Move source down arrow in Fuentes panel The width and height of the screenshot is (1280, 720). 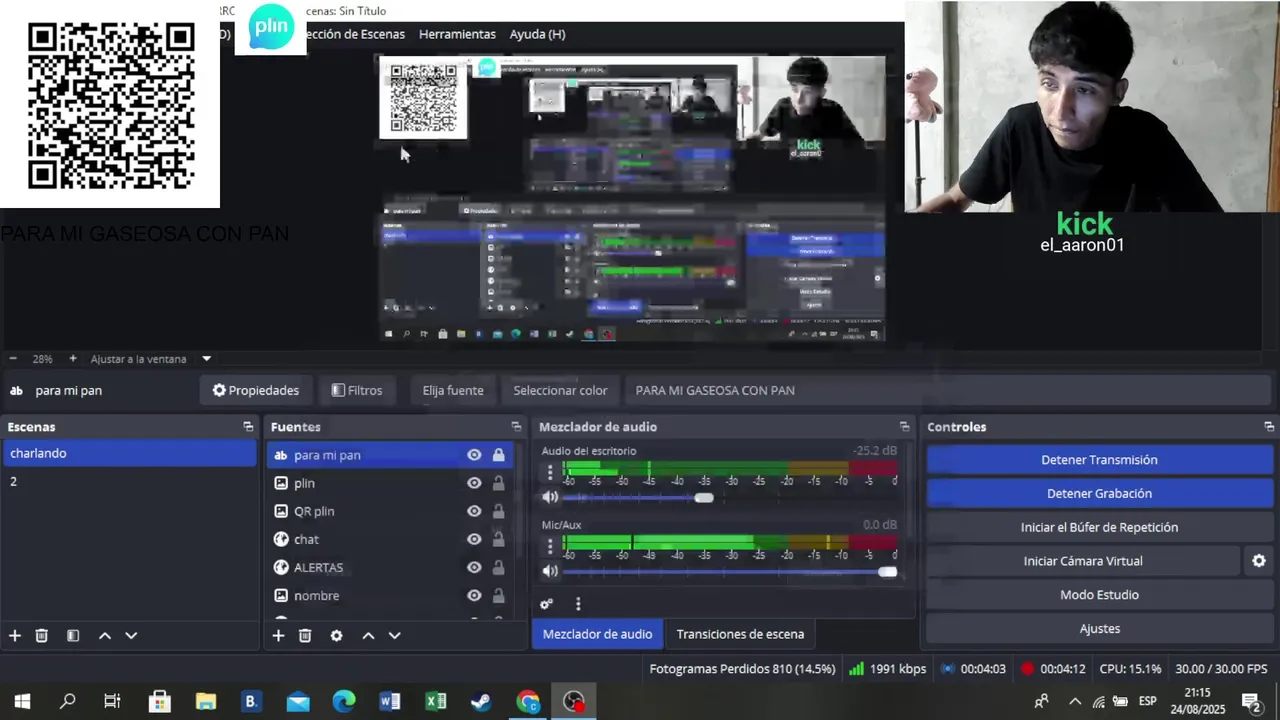click(x=395, y=636)
